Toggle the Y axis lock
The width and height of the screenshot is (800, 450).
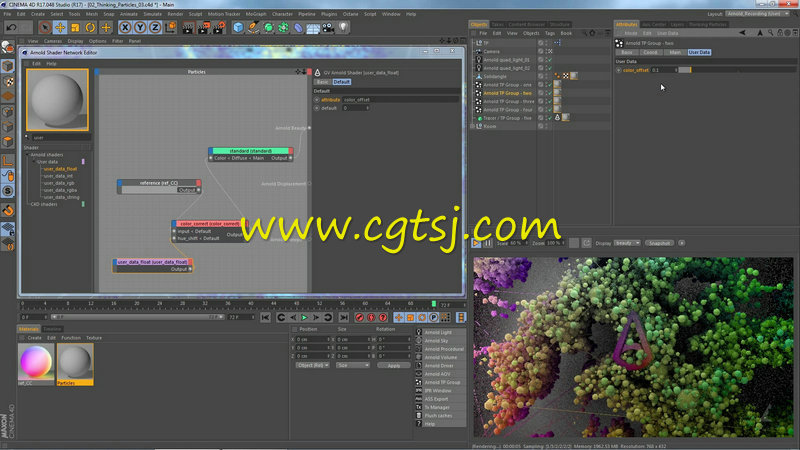click(140, 27)
